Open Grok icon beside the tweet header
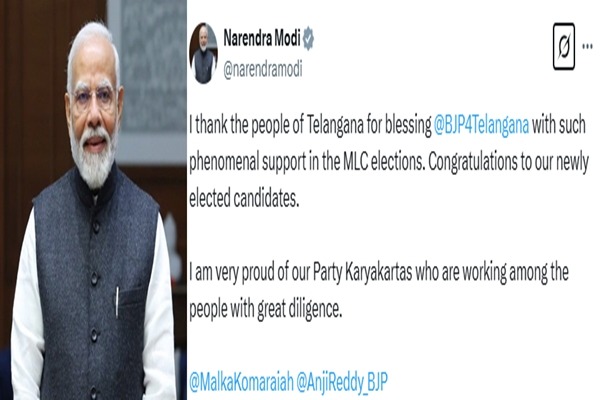This screenshot has width=600, height=400. [x=564, y=46]
